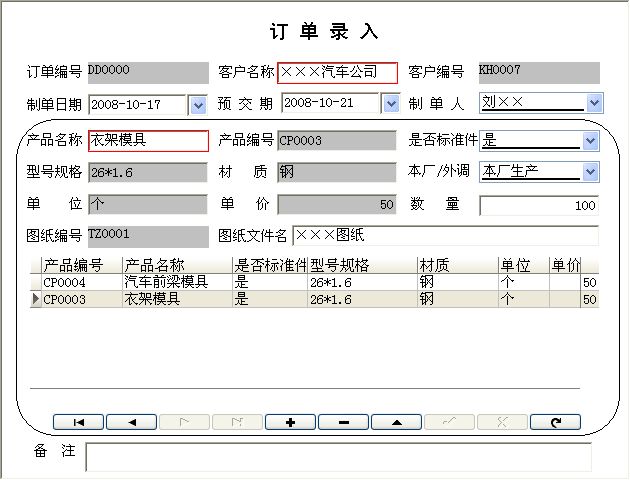Click the 单价 field showing 50
The width and height of the screenshot is (630, 480).
[x=337, y=204]
